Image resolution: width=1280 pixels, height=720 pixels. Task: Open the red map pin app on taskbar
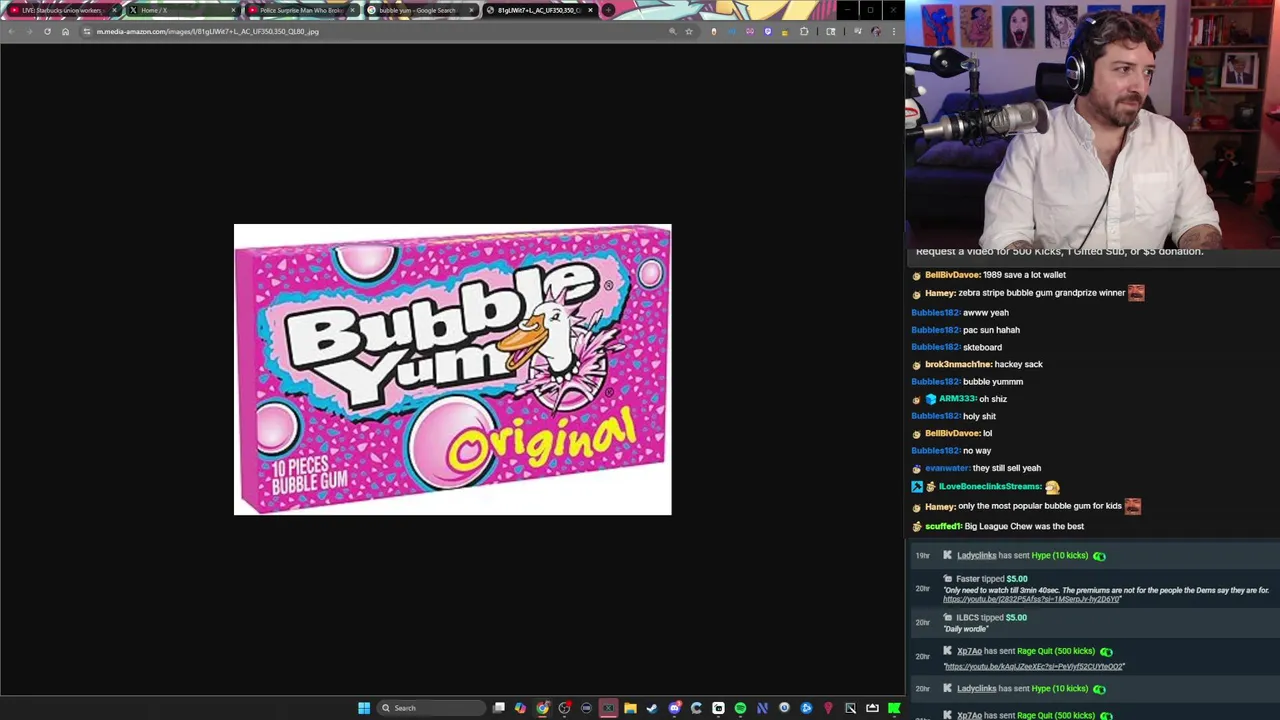[828, 708]
